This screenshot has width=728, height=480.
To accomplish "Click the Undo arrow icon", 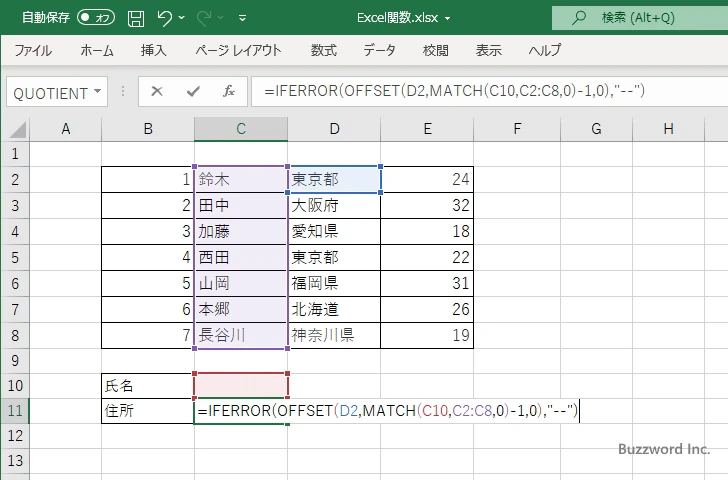I will (164, 18).
